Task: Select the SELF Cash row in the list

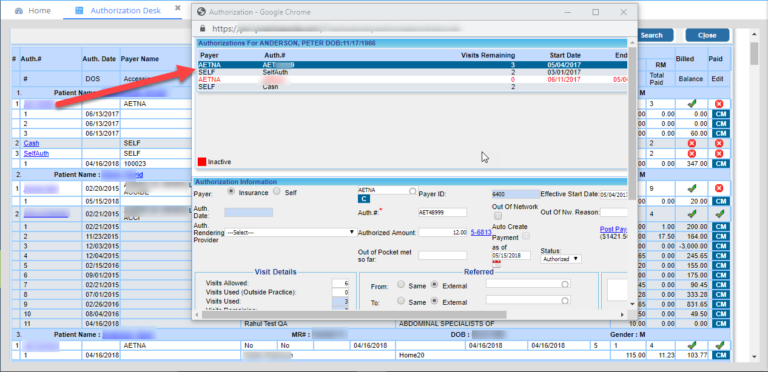Action: click(x=411, y=87)
